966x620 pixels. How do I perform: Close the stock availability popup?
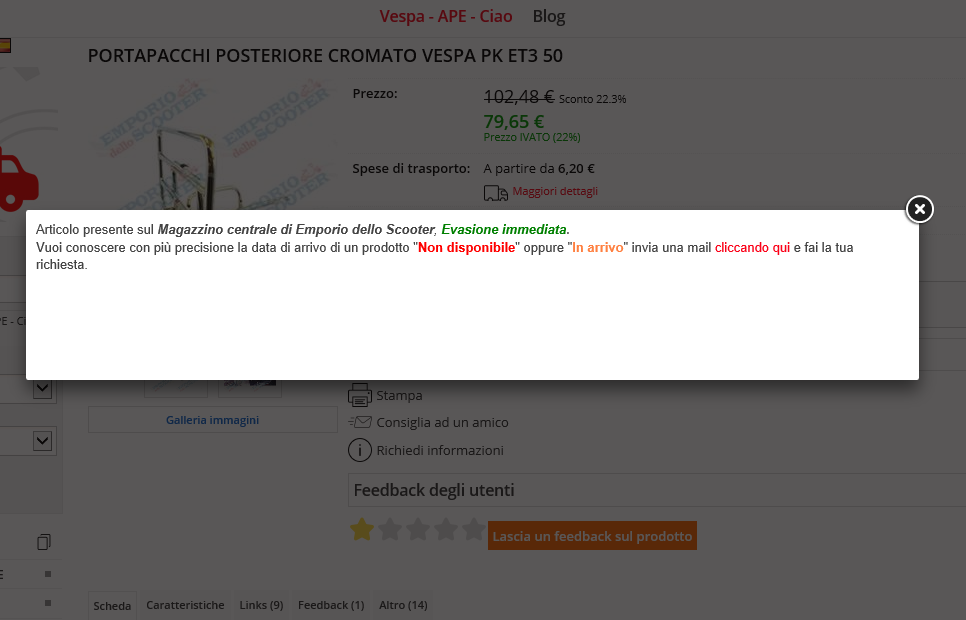[x=919, y=210]
